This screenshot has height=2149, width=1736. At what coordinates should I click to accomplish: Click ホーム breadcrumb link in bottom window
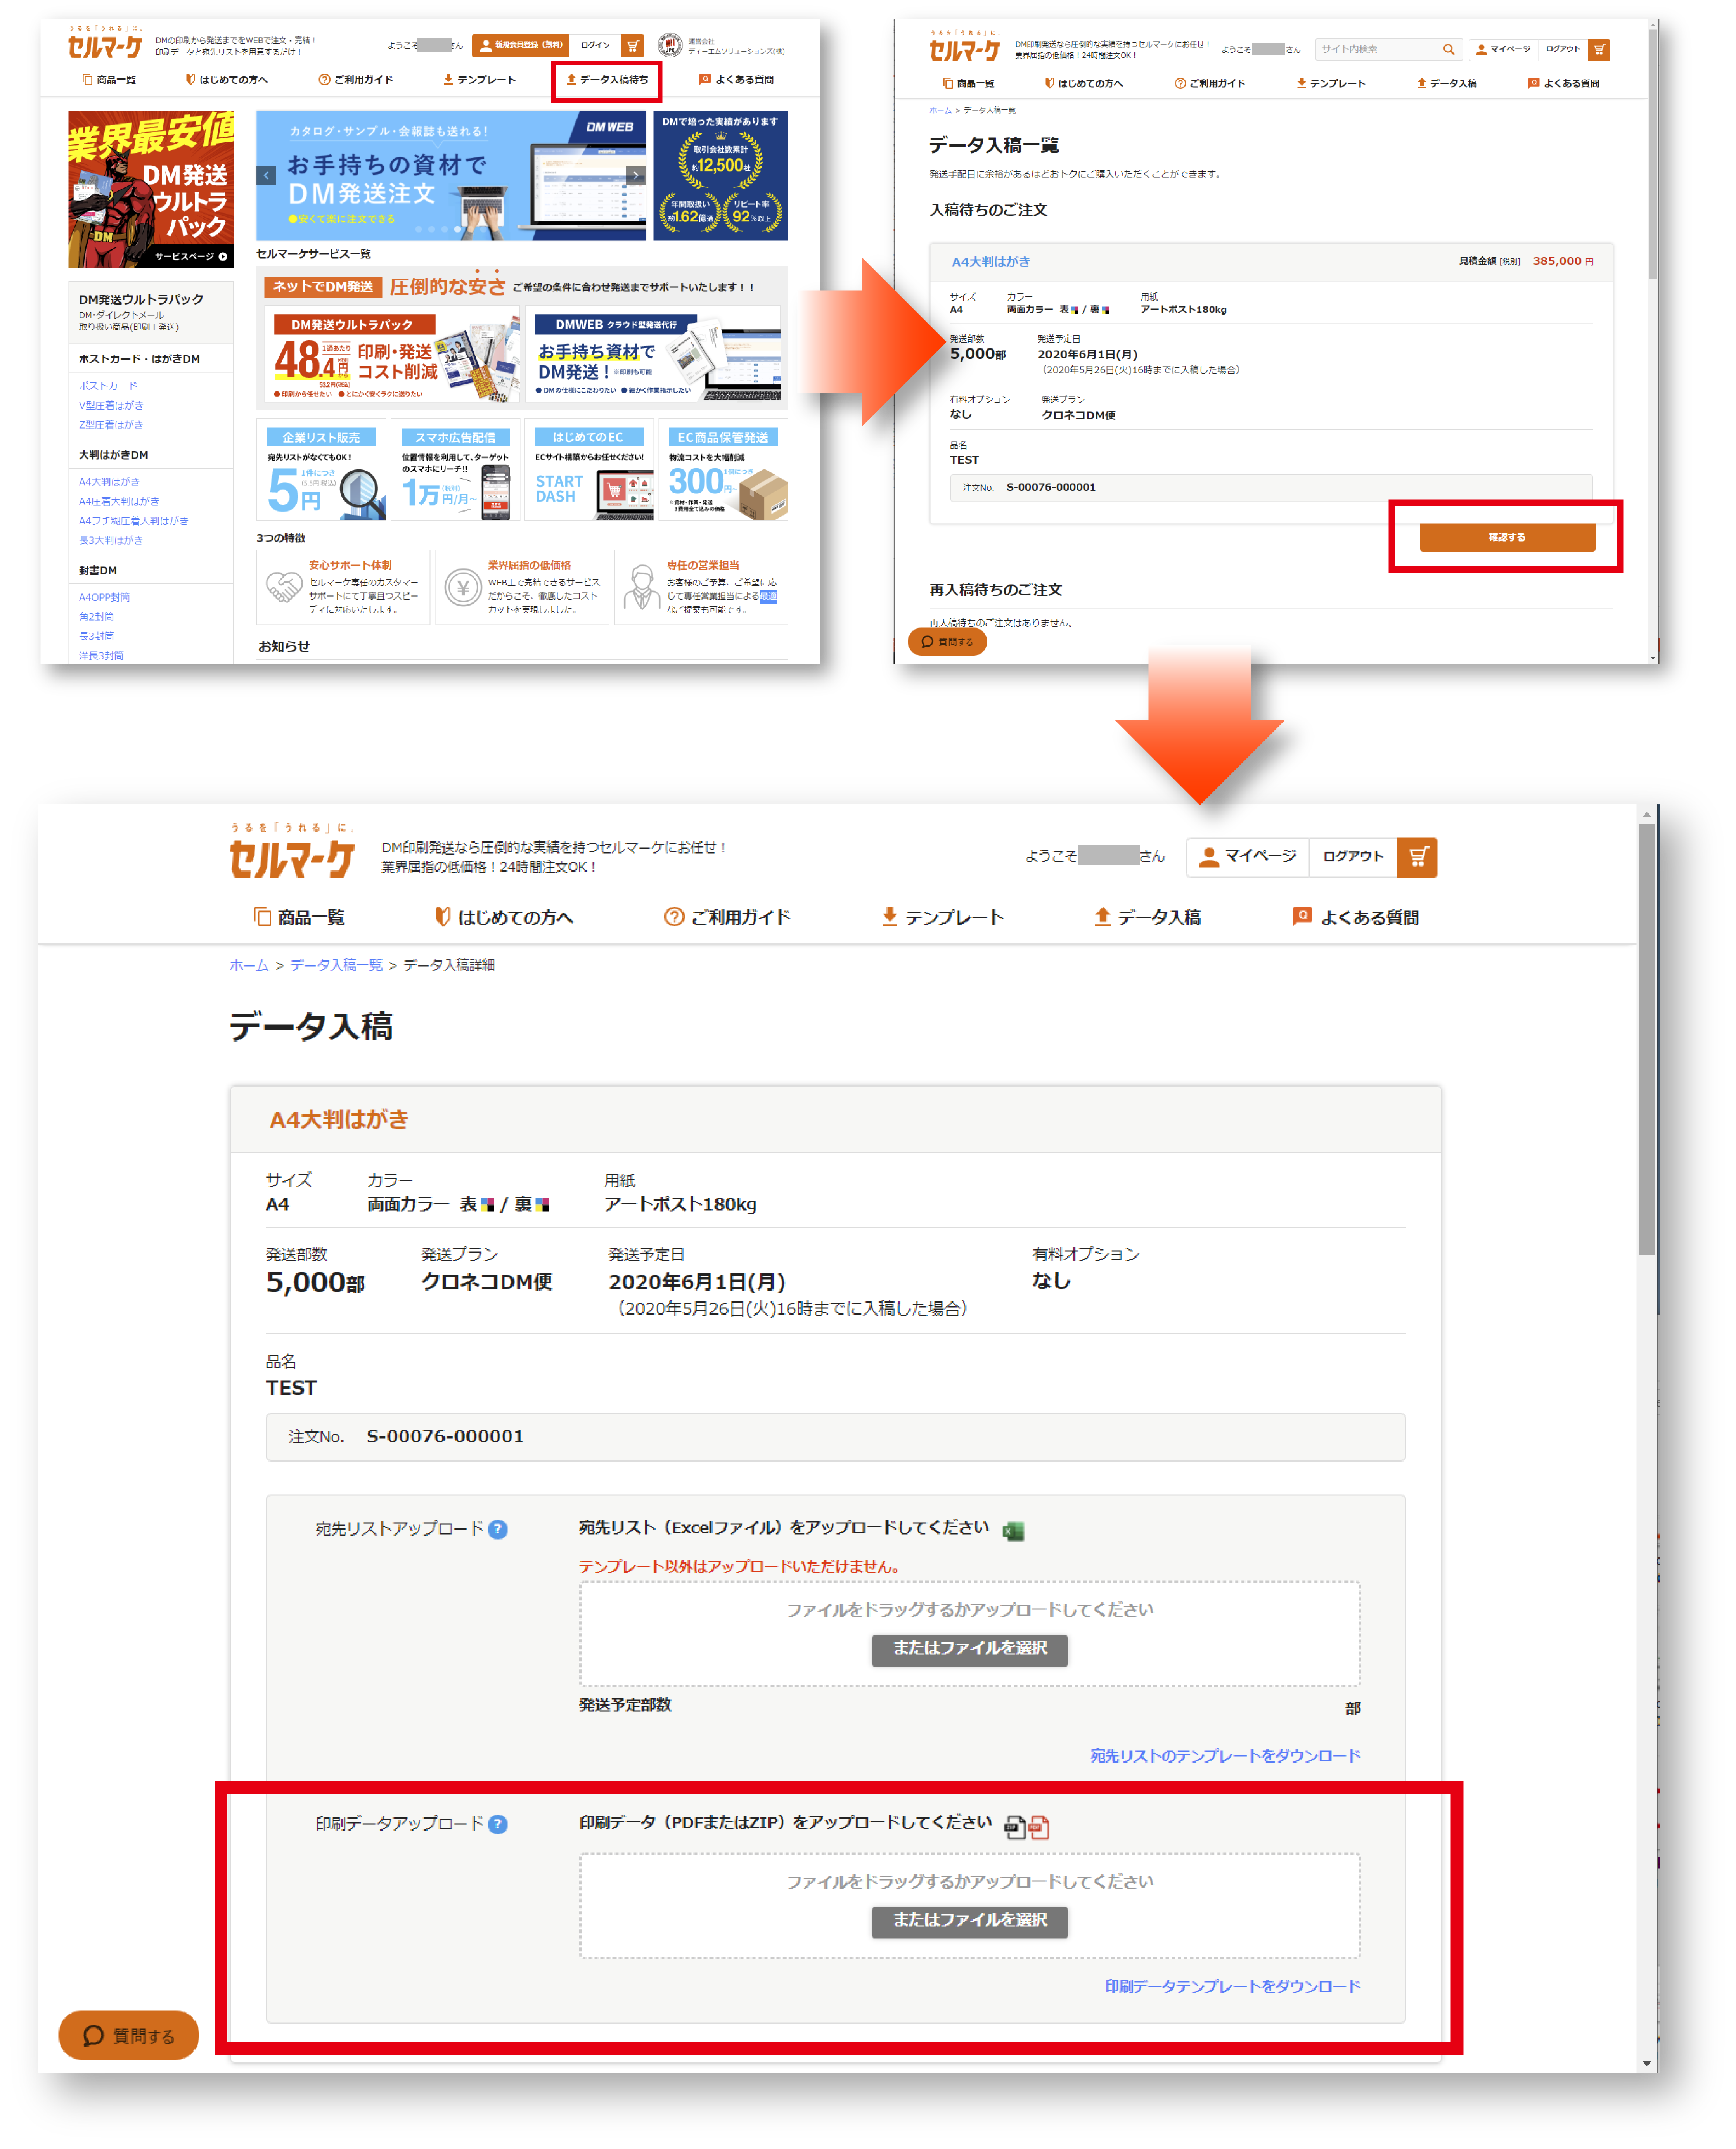coord(249,965)
